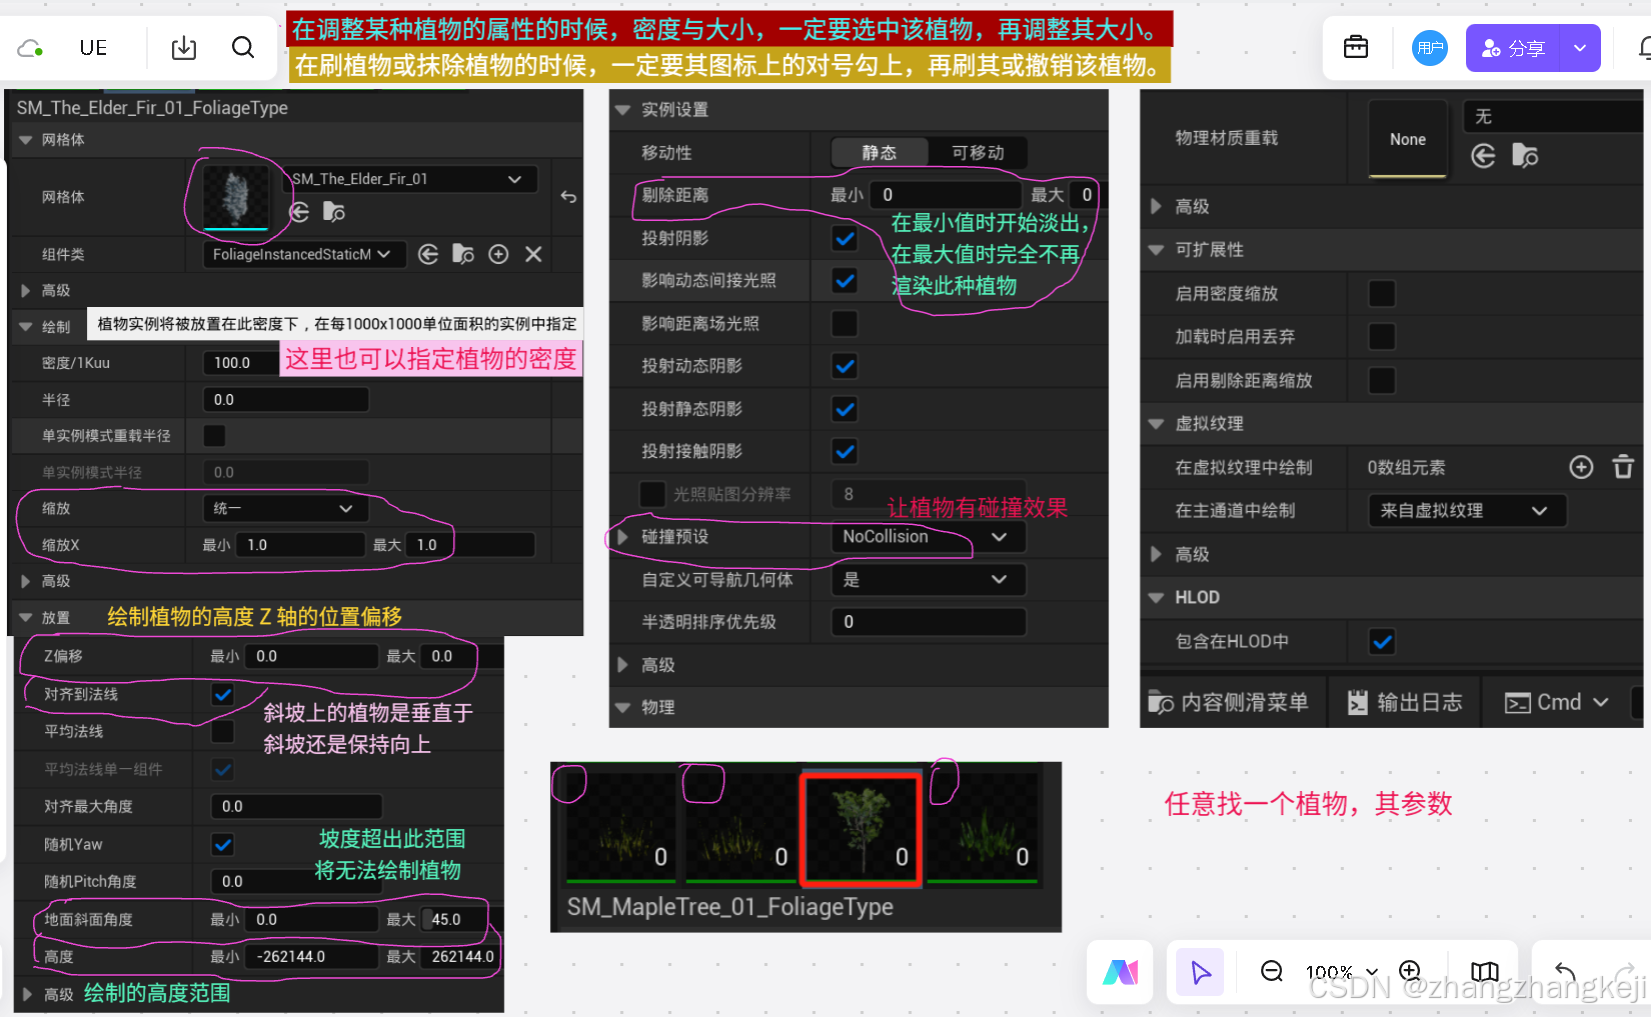
Task: Click the None physics material override button
Action: pos(1407,139)
